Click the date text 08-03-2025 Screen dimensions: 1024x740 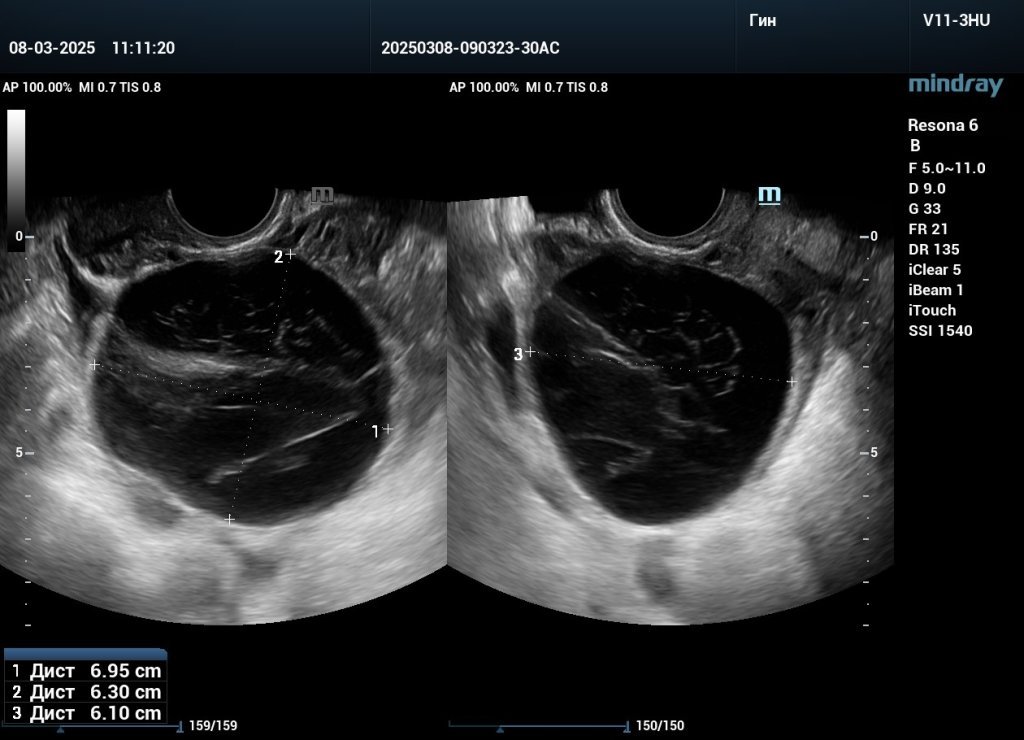tap(52, 48)
